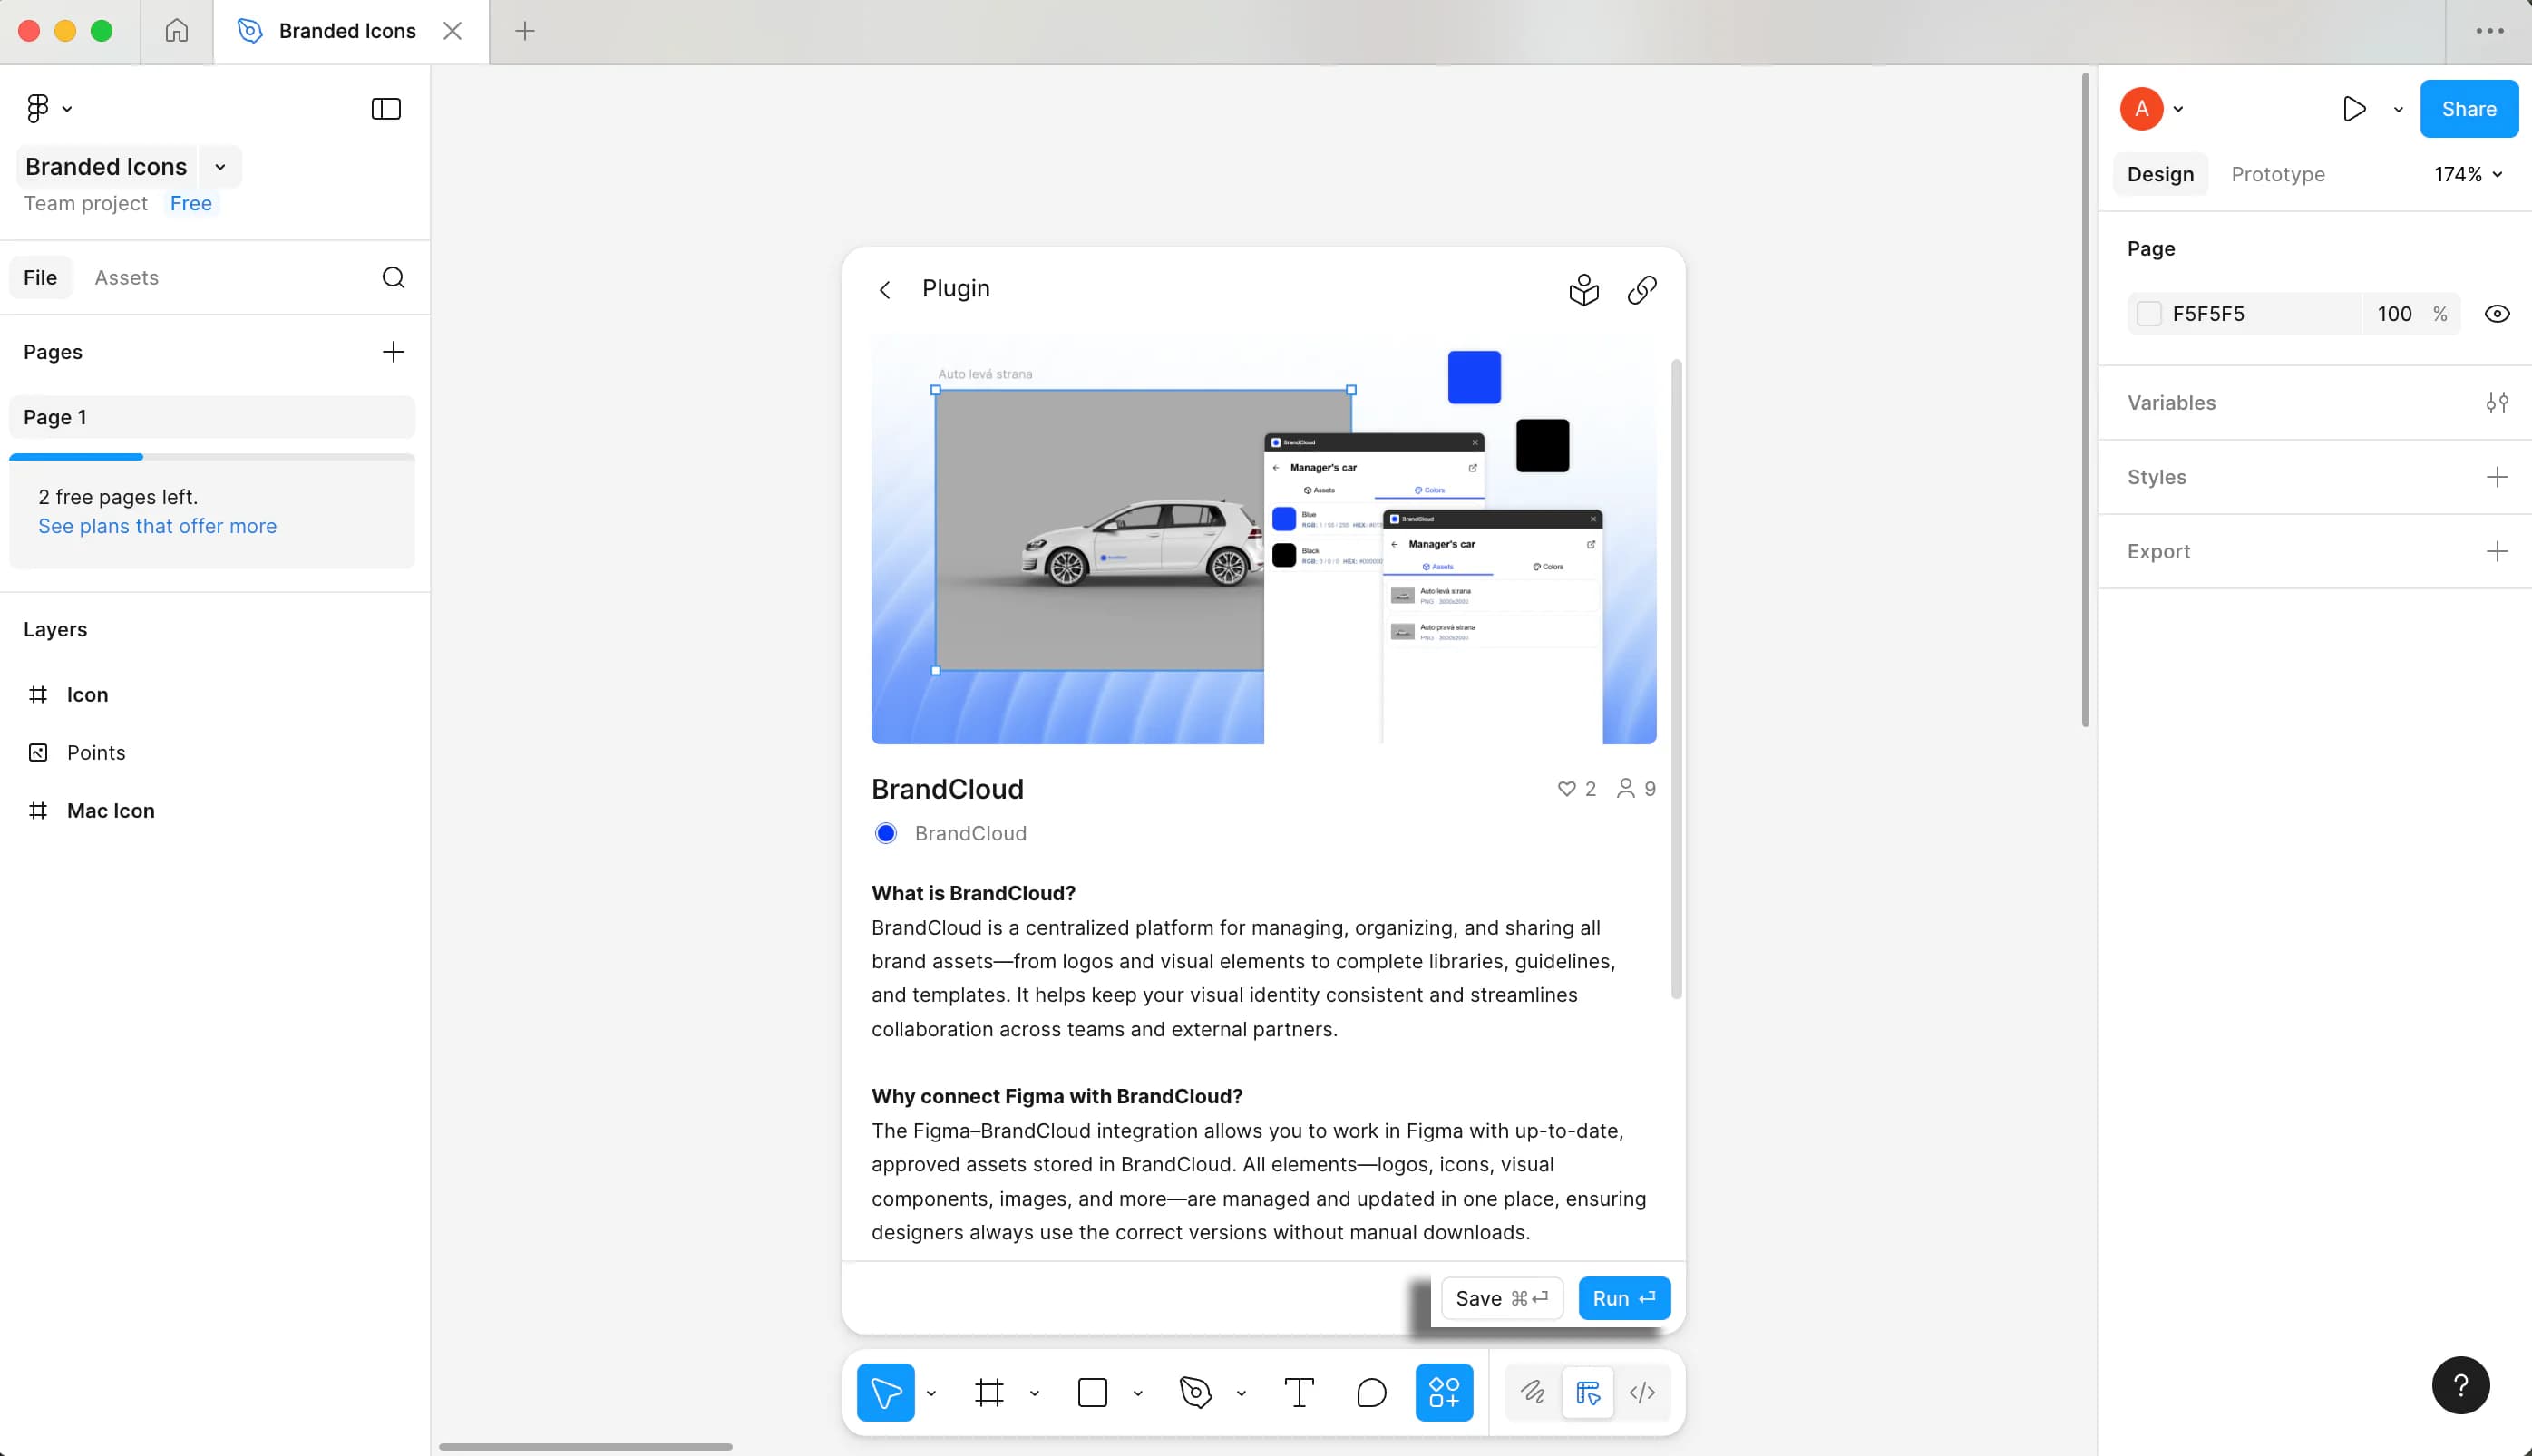Select the Frame tool in toolbar
The width and height of the screenshot is (2532, 1456).
(989, 1392)
